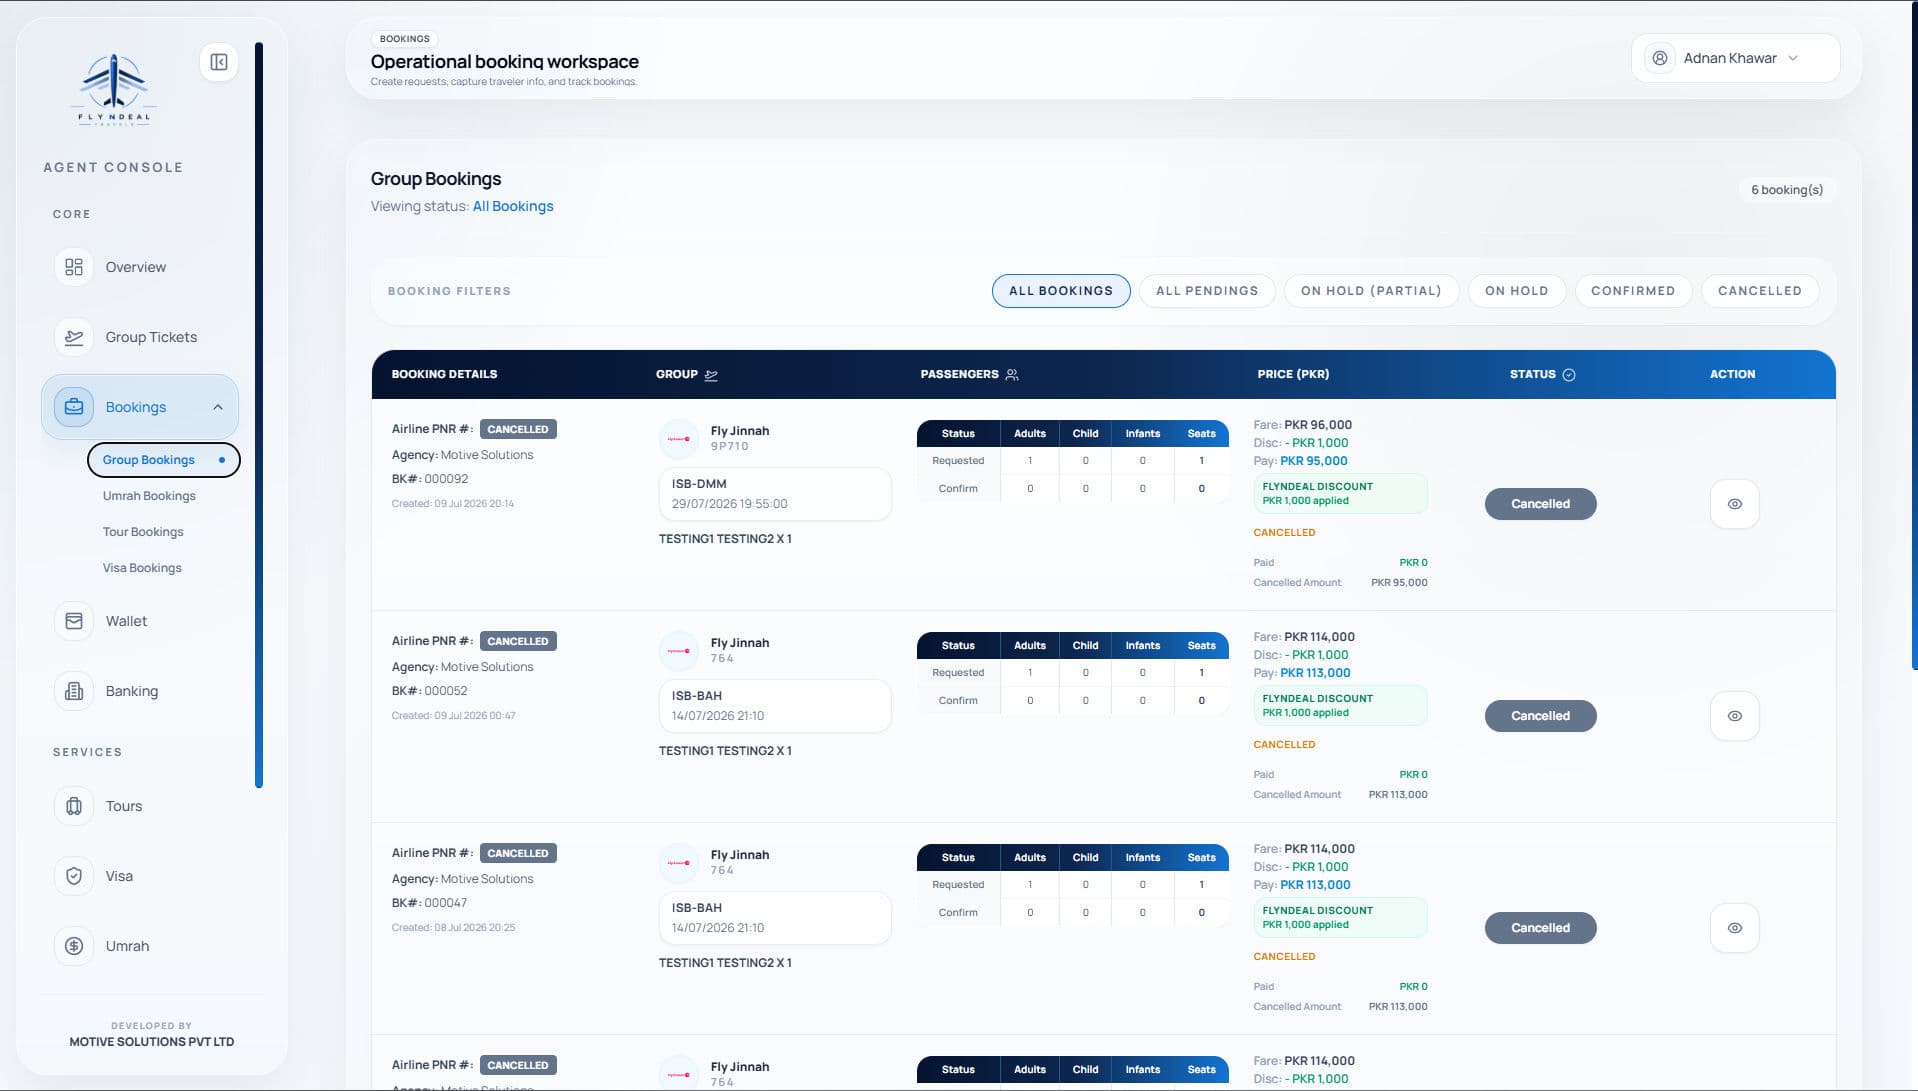This screenshot has height=1091, width=1918.
Task: Click the Price (PKR) column header
Action: (x=1293, y=374)
